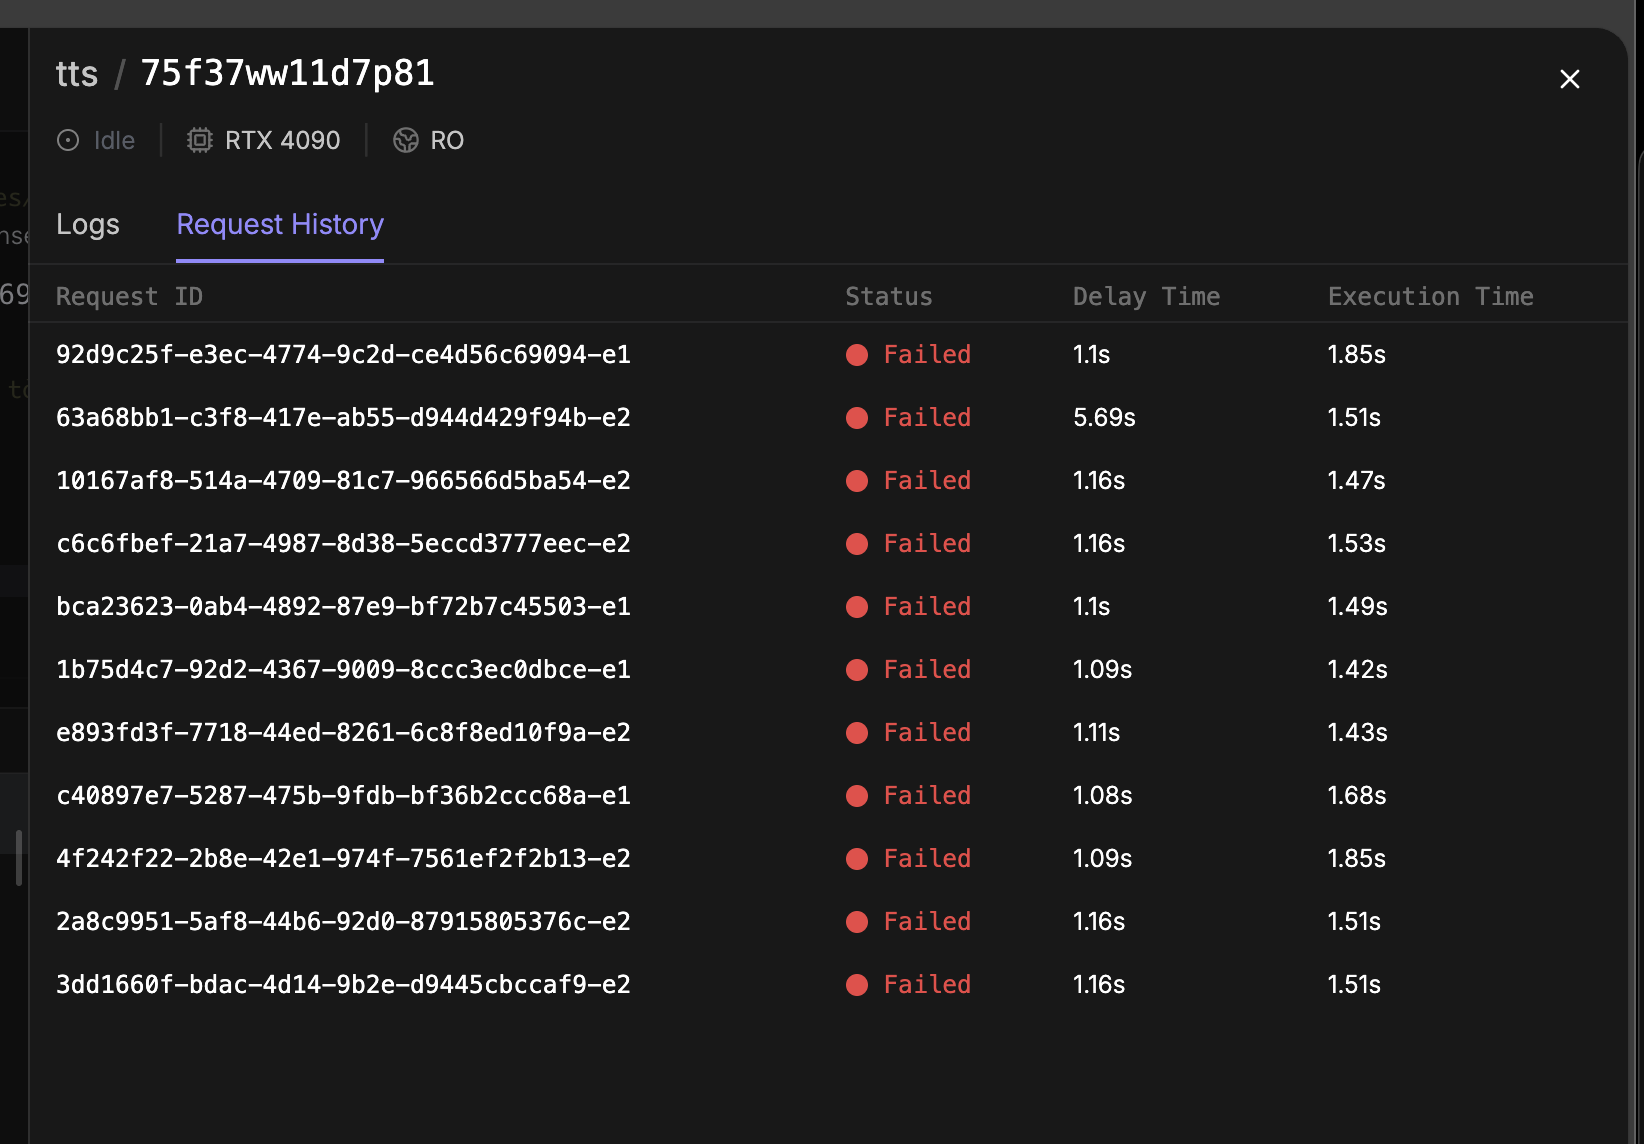Open the tts breadcrumb link

coord(77,72)
